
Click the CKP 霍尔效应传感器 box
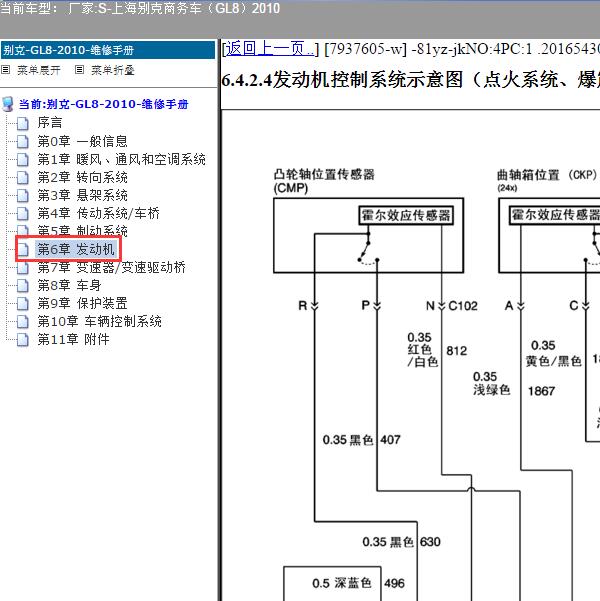[555, 215]
